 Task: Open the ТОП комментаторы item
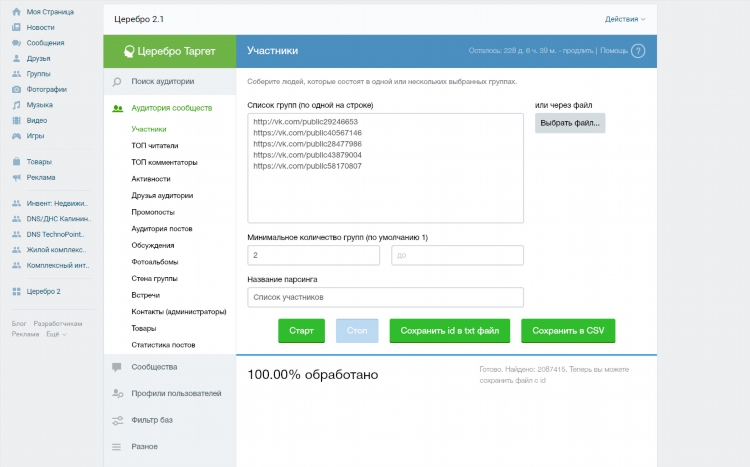pos(164,162)
